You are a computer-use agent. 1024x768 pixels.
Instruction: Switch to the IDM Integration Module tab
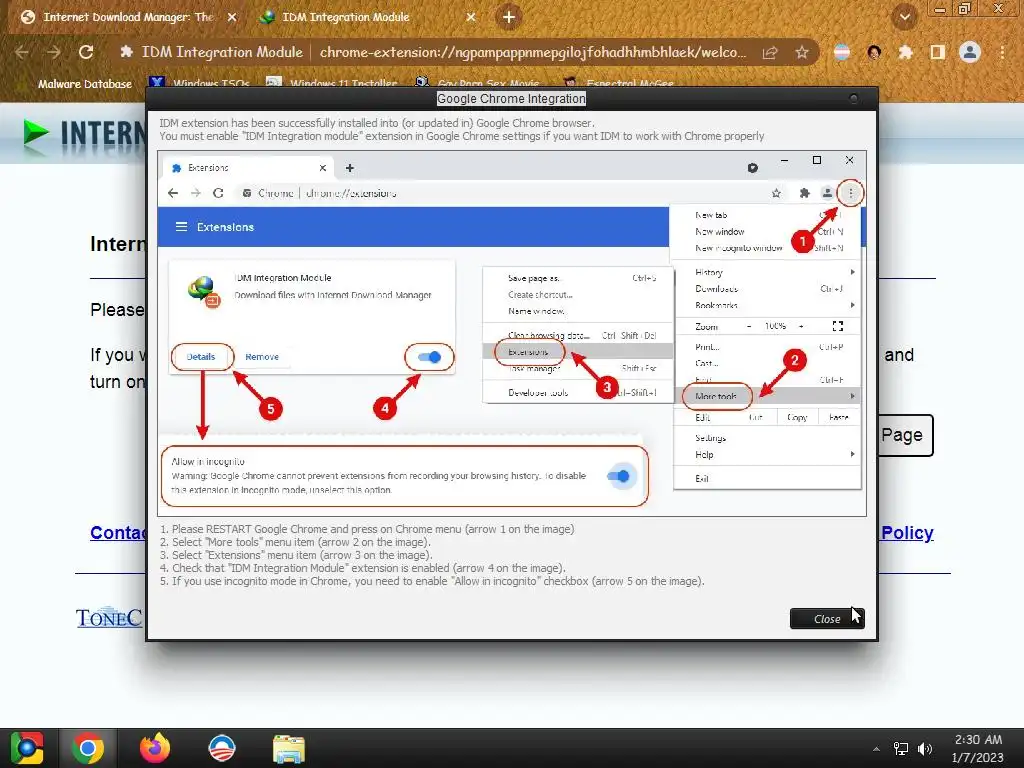click(366, 17)
